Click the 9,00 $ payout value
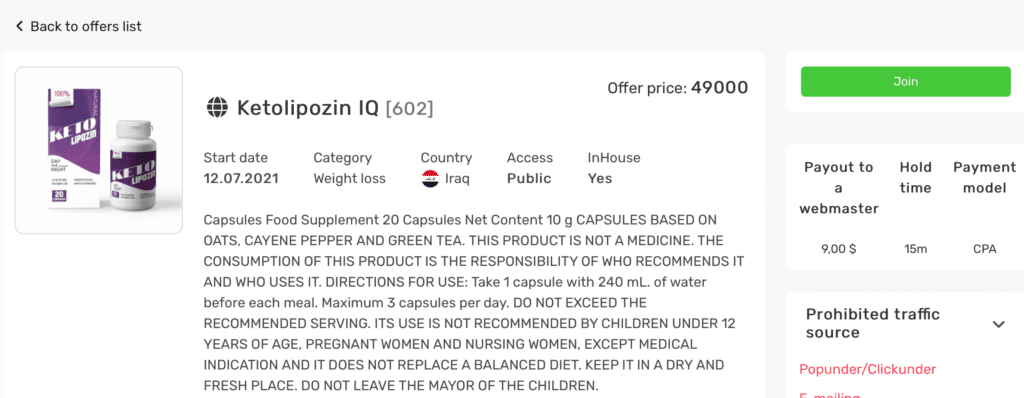The width and height of the screenshot is (1024, 398). point(839,249)
